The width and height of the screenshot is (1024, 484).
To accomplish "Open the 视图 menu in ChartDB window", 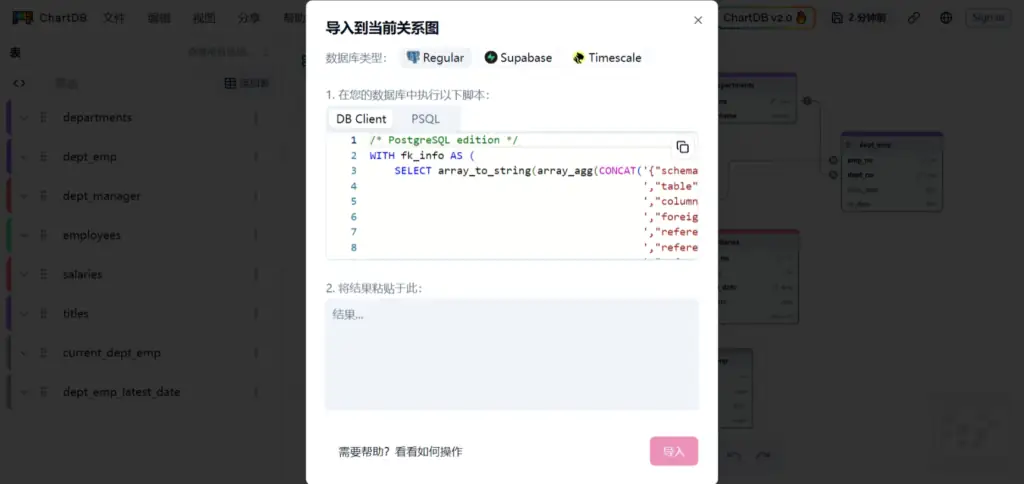I will [x=204, y=18].
